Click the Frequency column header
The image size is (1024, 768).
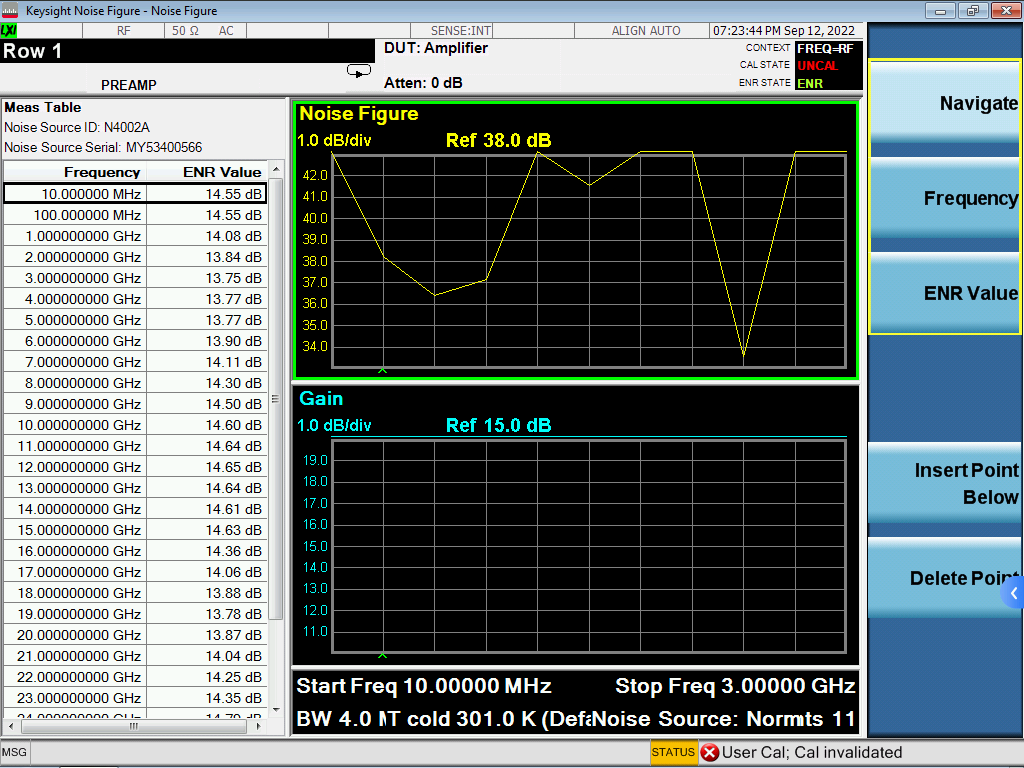pyautogui.click(x=75, y=172)
